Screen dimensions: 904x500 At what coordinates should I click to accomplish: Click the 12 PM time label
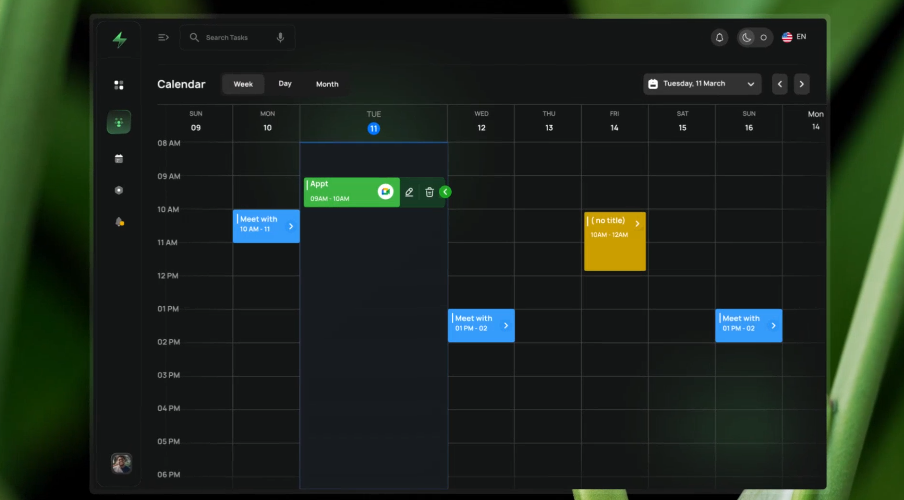point(168,276)
